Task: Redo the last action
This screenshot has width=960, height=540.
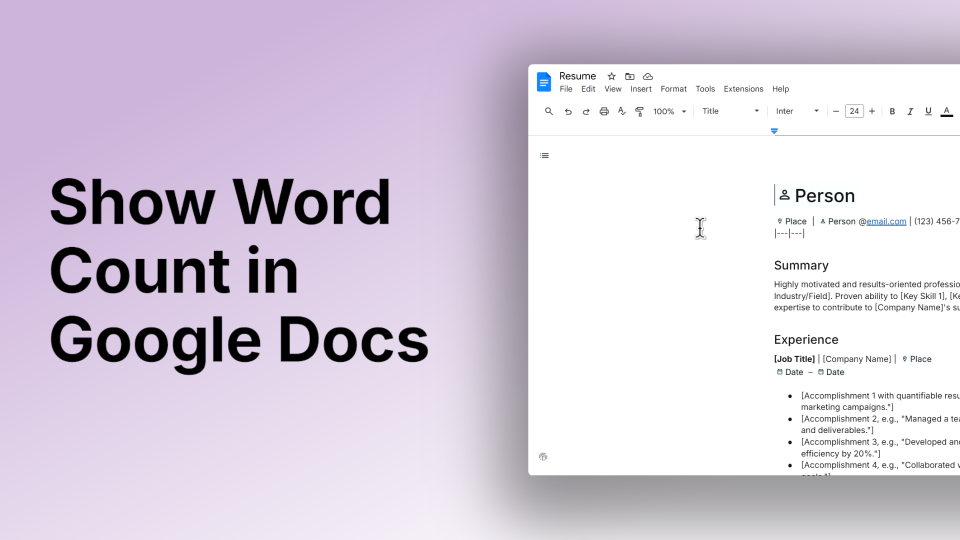Action: [586, 111]
